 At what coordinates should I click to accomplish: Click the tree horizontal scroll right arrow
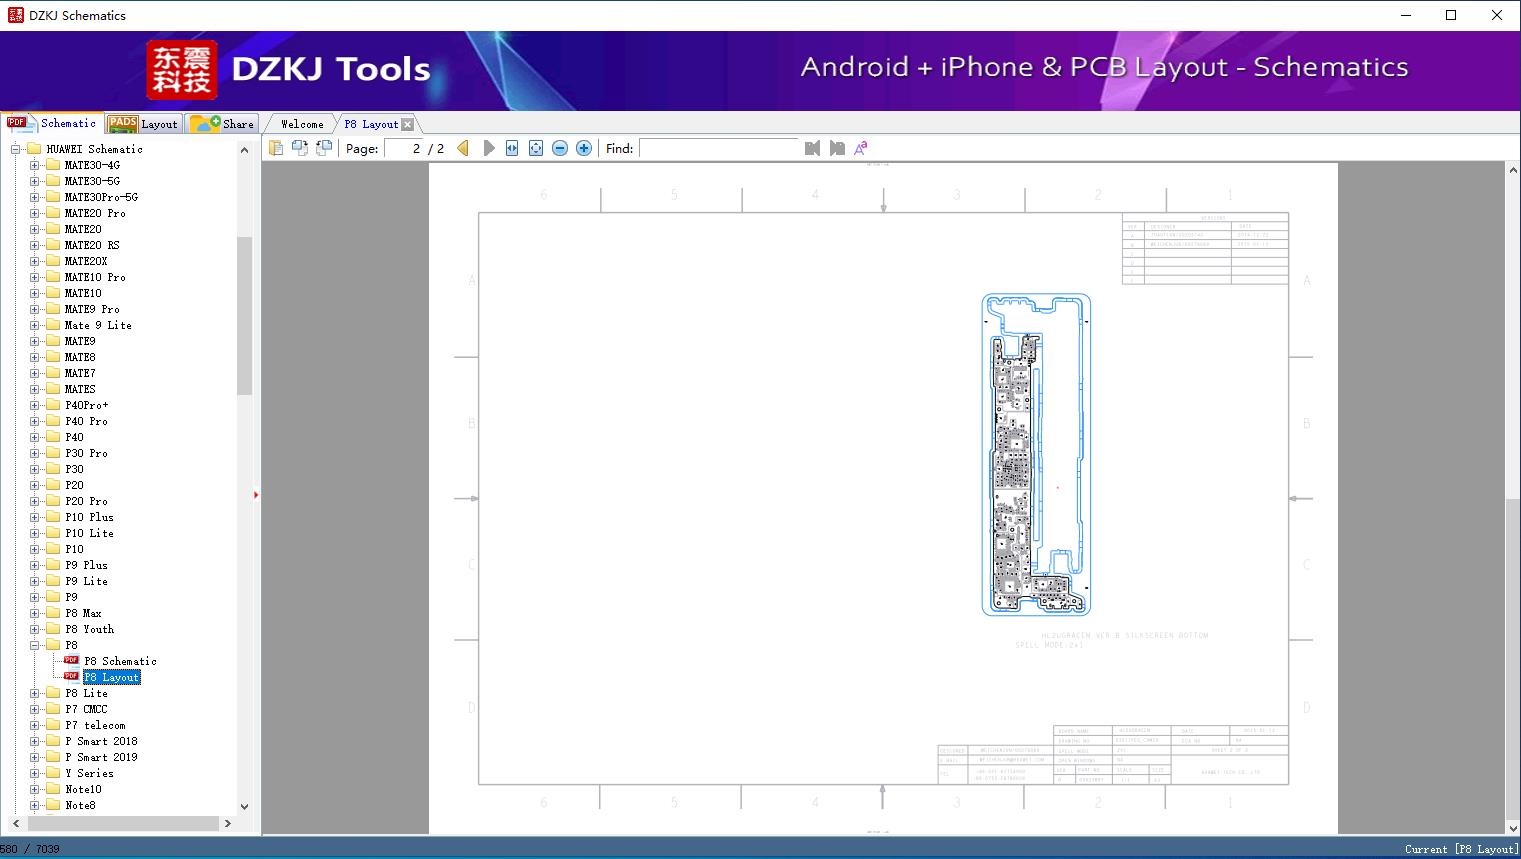click(x=228, y=823)
